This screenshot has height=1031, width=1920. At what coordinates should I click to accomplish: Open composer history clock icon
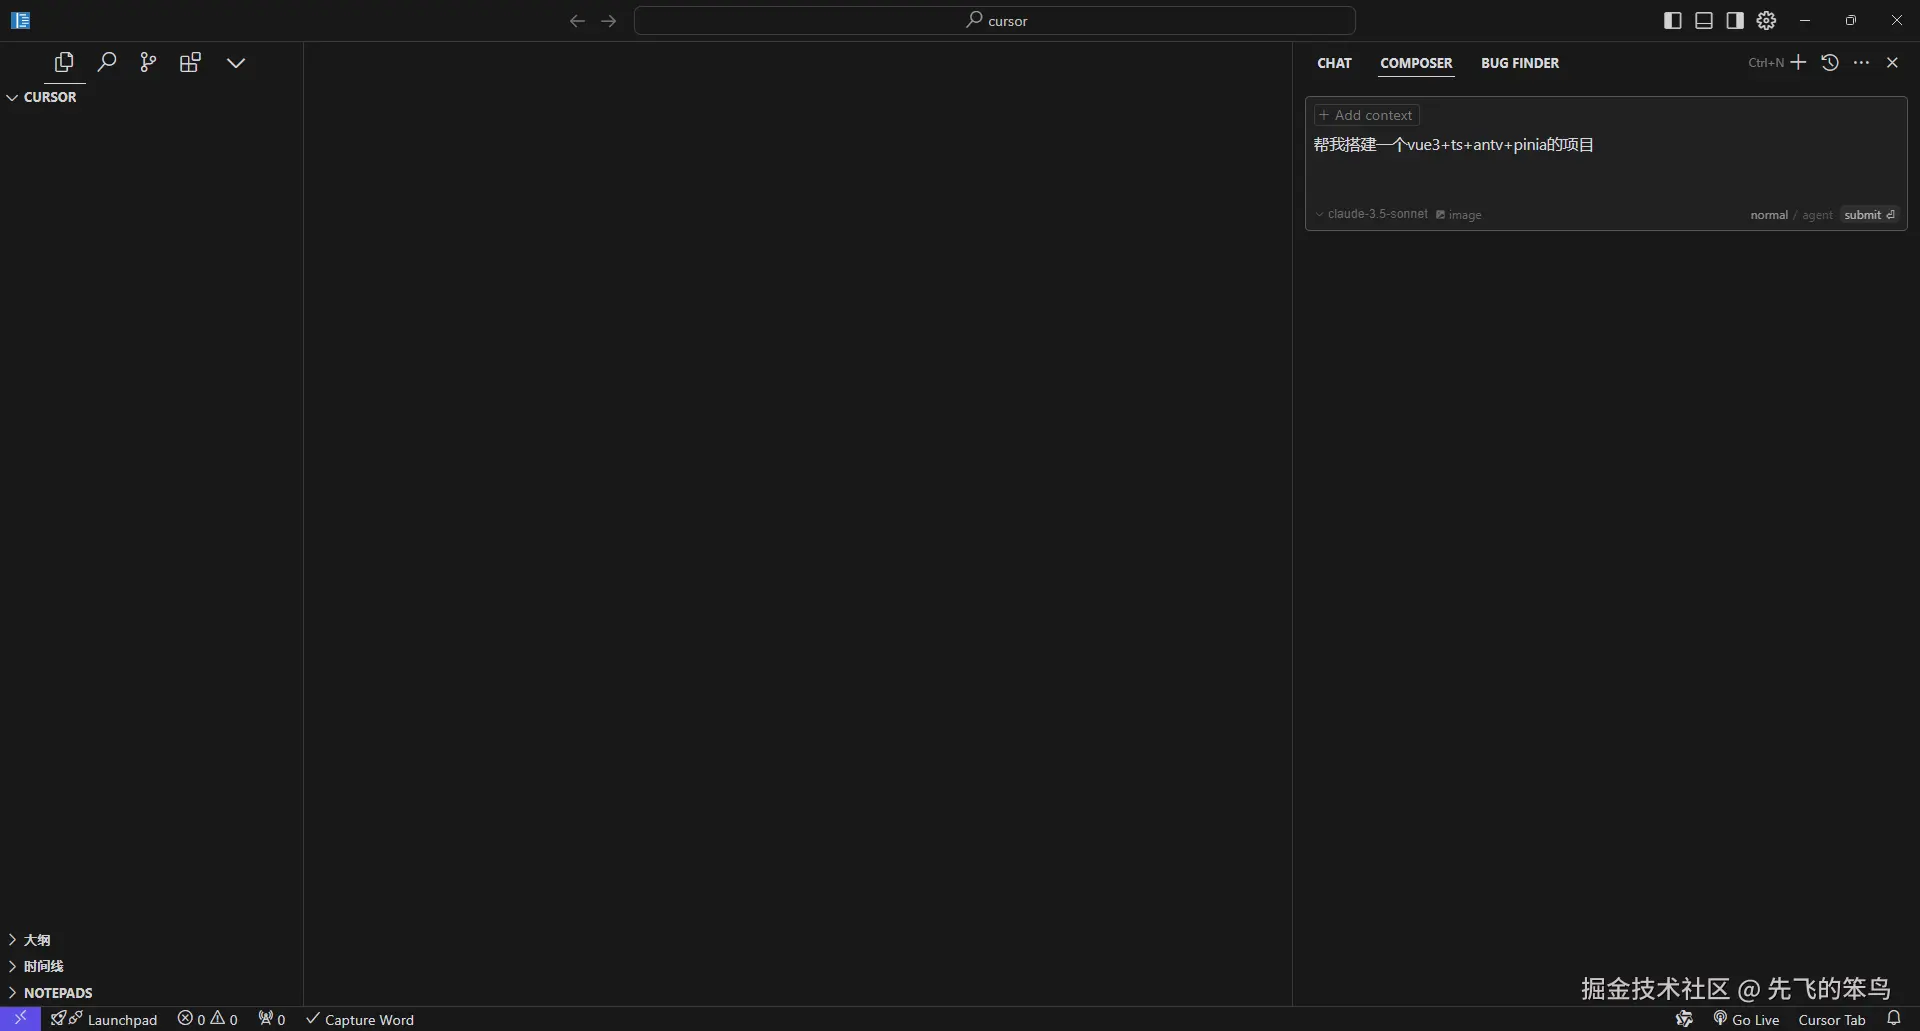(x=1830, y=62)
